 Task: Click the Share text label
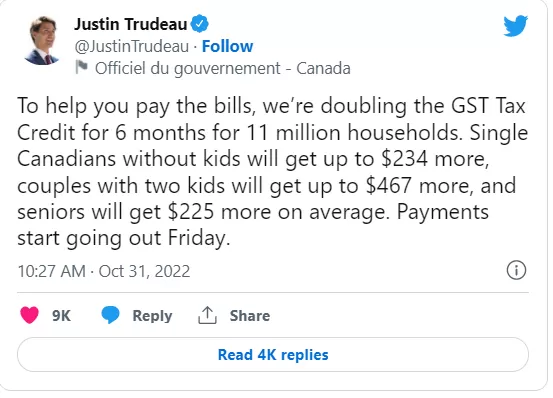tap(250, 316)
